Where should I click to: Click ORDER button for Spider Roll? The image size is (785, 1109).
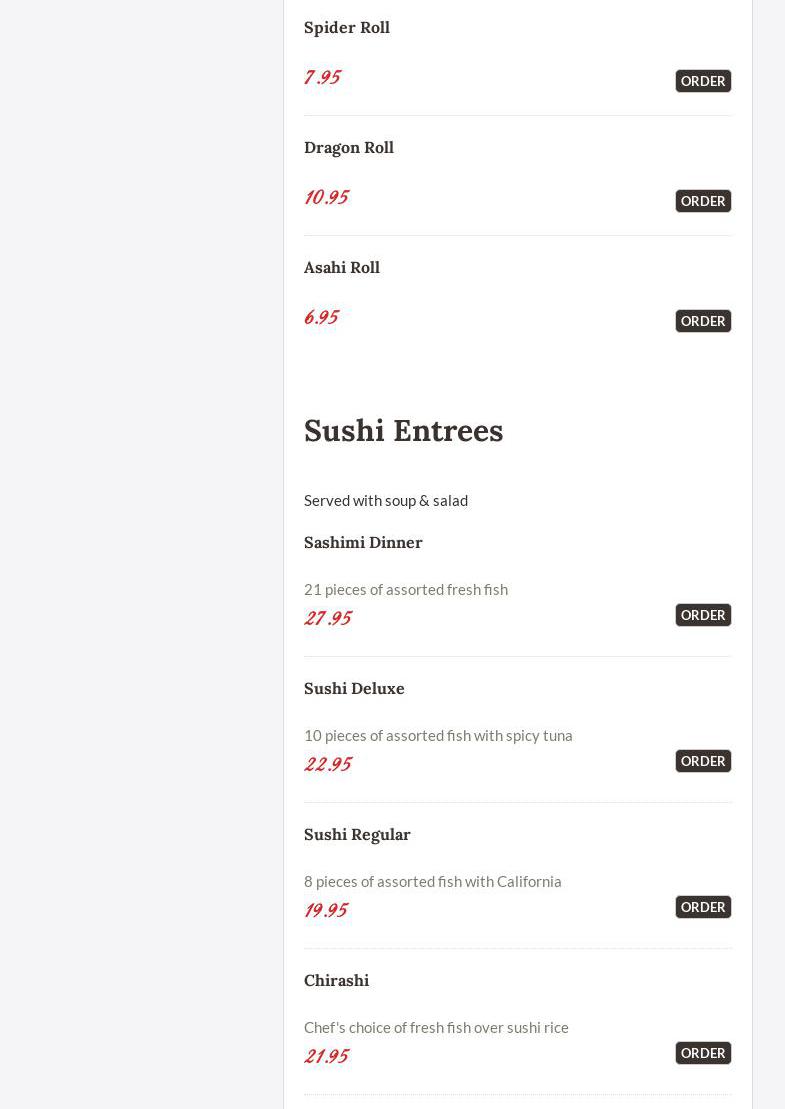(x=703, y=81)
